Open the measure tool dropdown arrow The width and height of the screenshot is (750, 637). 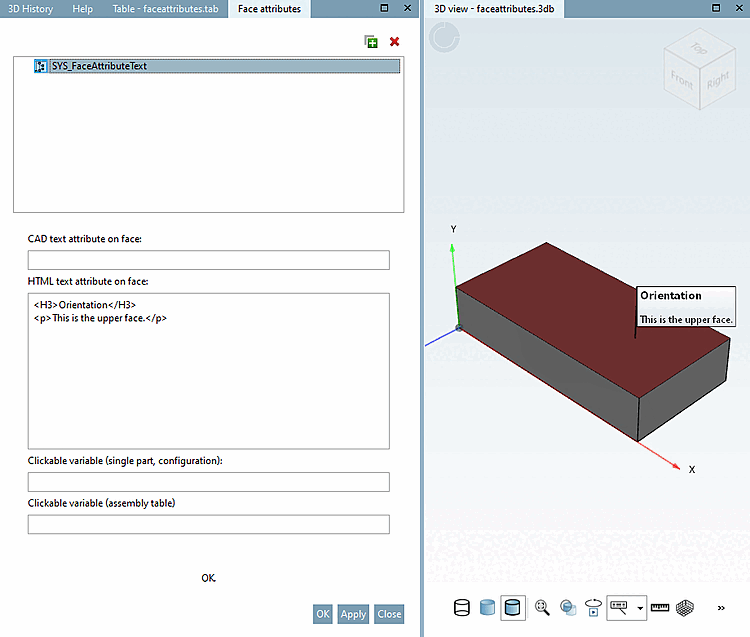[640, 608]
